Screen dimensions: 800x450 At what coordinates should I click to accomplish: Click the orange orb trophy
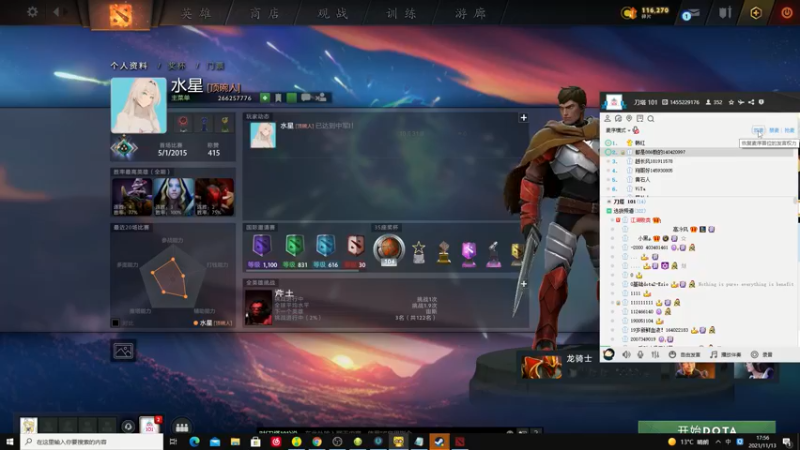click(x=389, y=249)
